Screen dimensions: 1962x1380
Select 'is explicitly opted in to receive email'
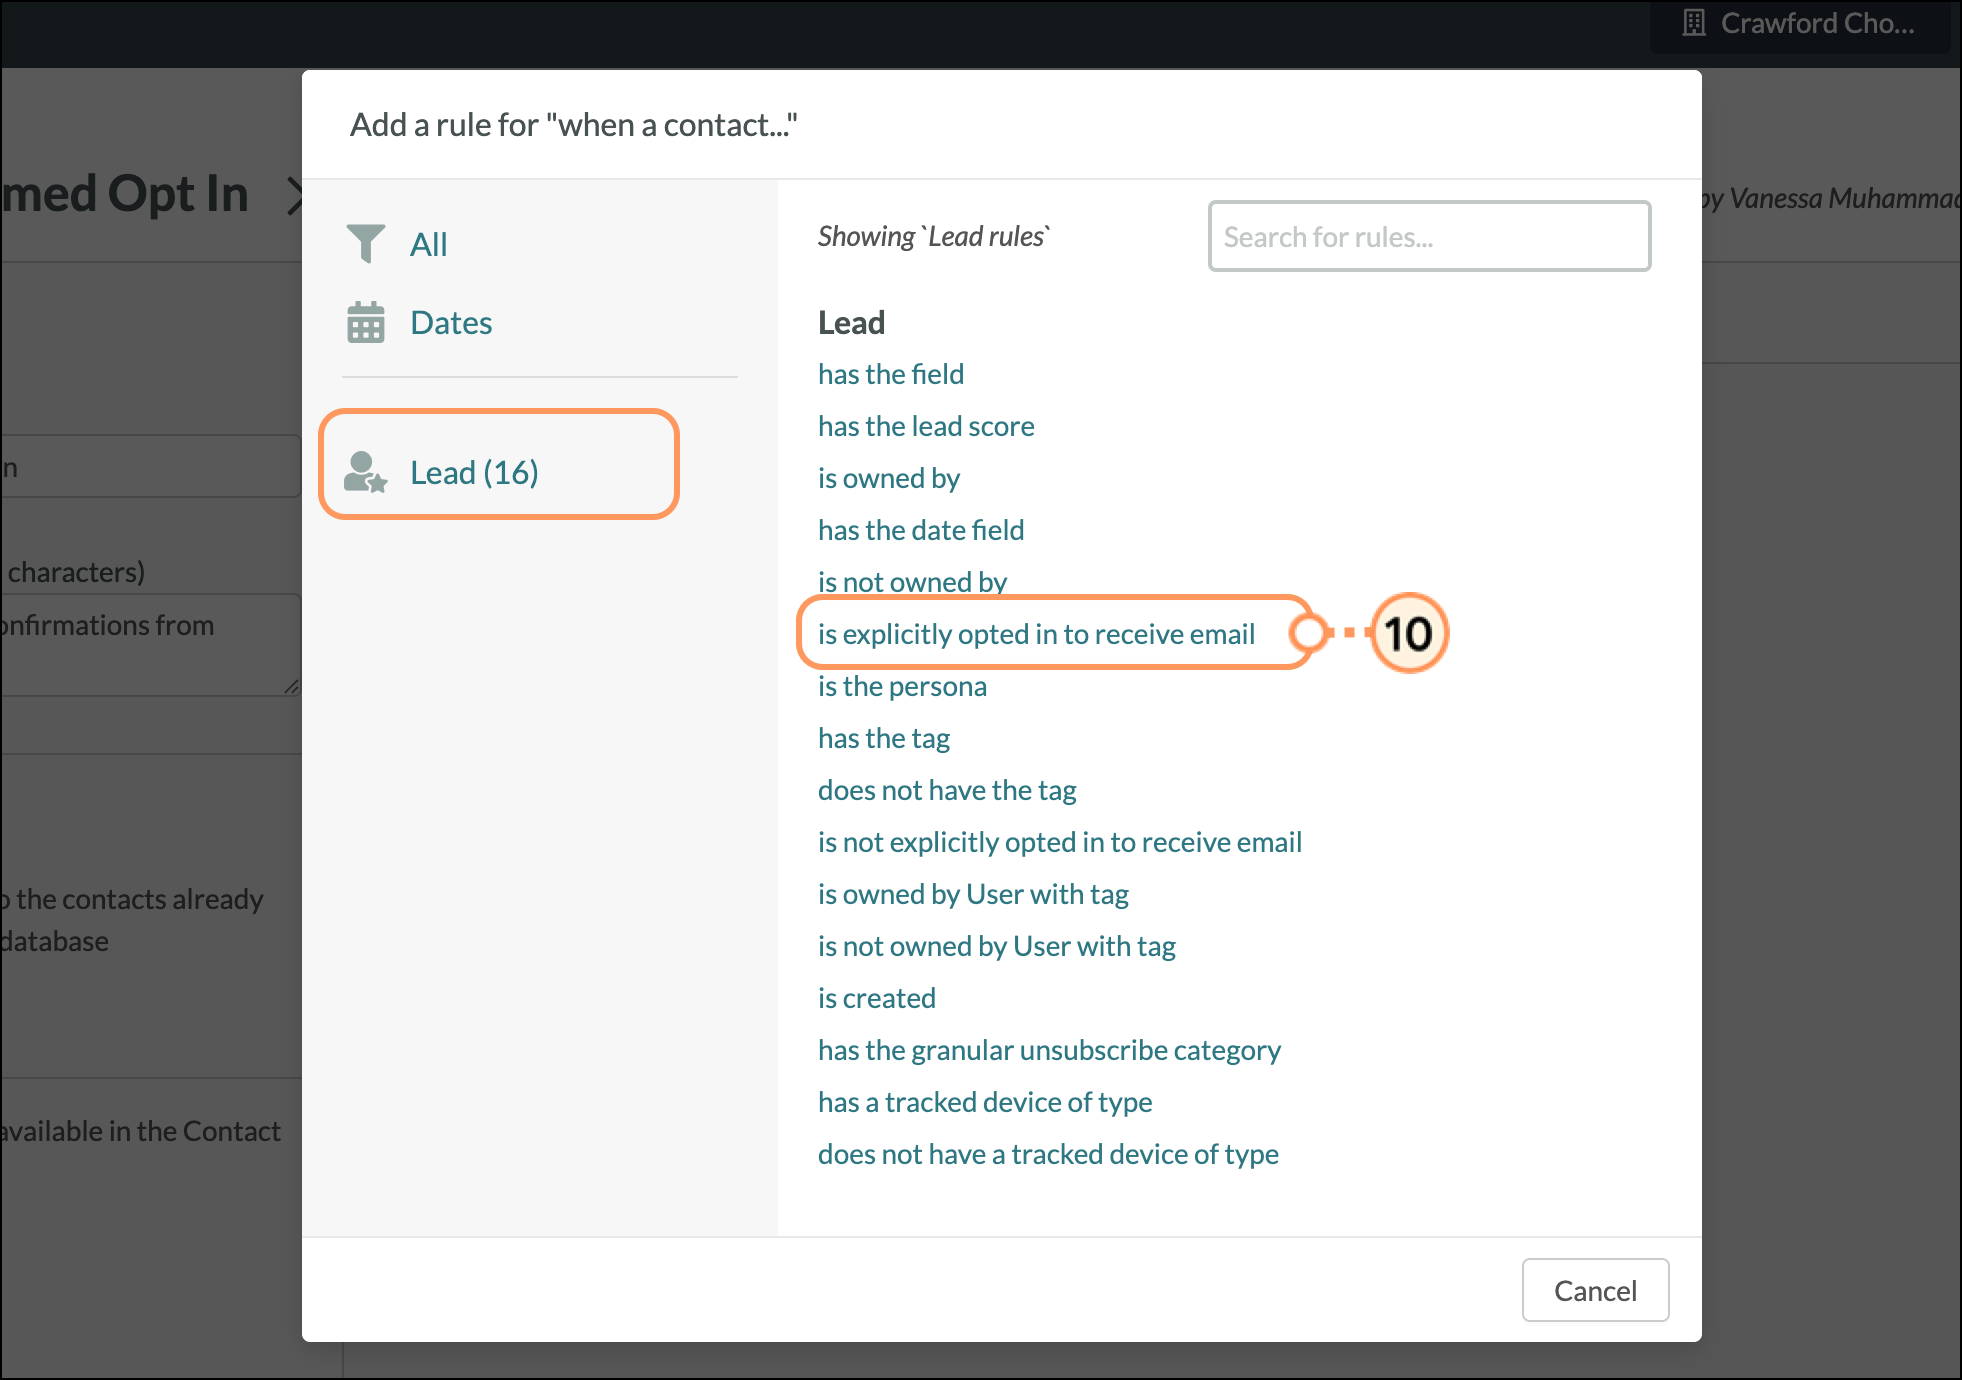[x=1035, y=634]
